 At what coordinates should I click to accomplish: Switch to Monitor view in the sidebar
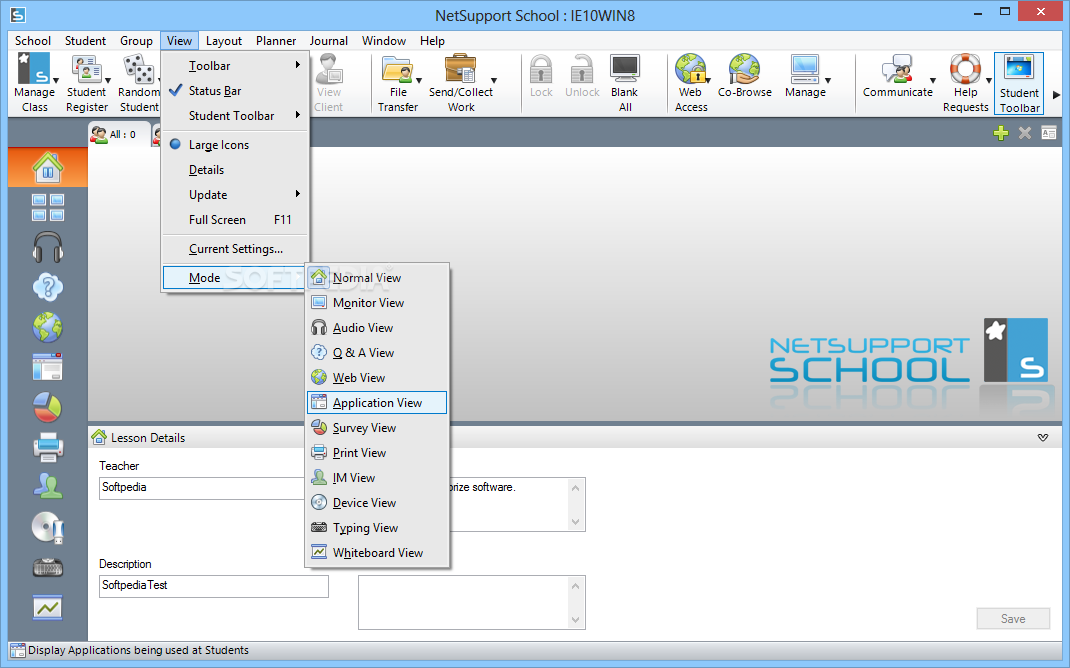point(48,207)
